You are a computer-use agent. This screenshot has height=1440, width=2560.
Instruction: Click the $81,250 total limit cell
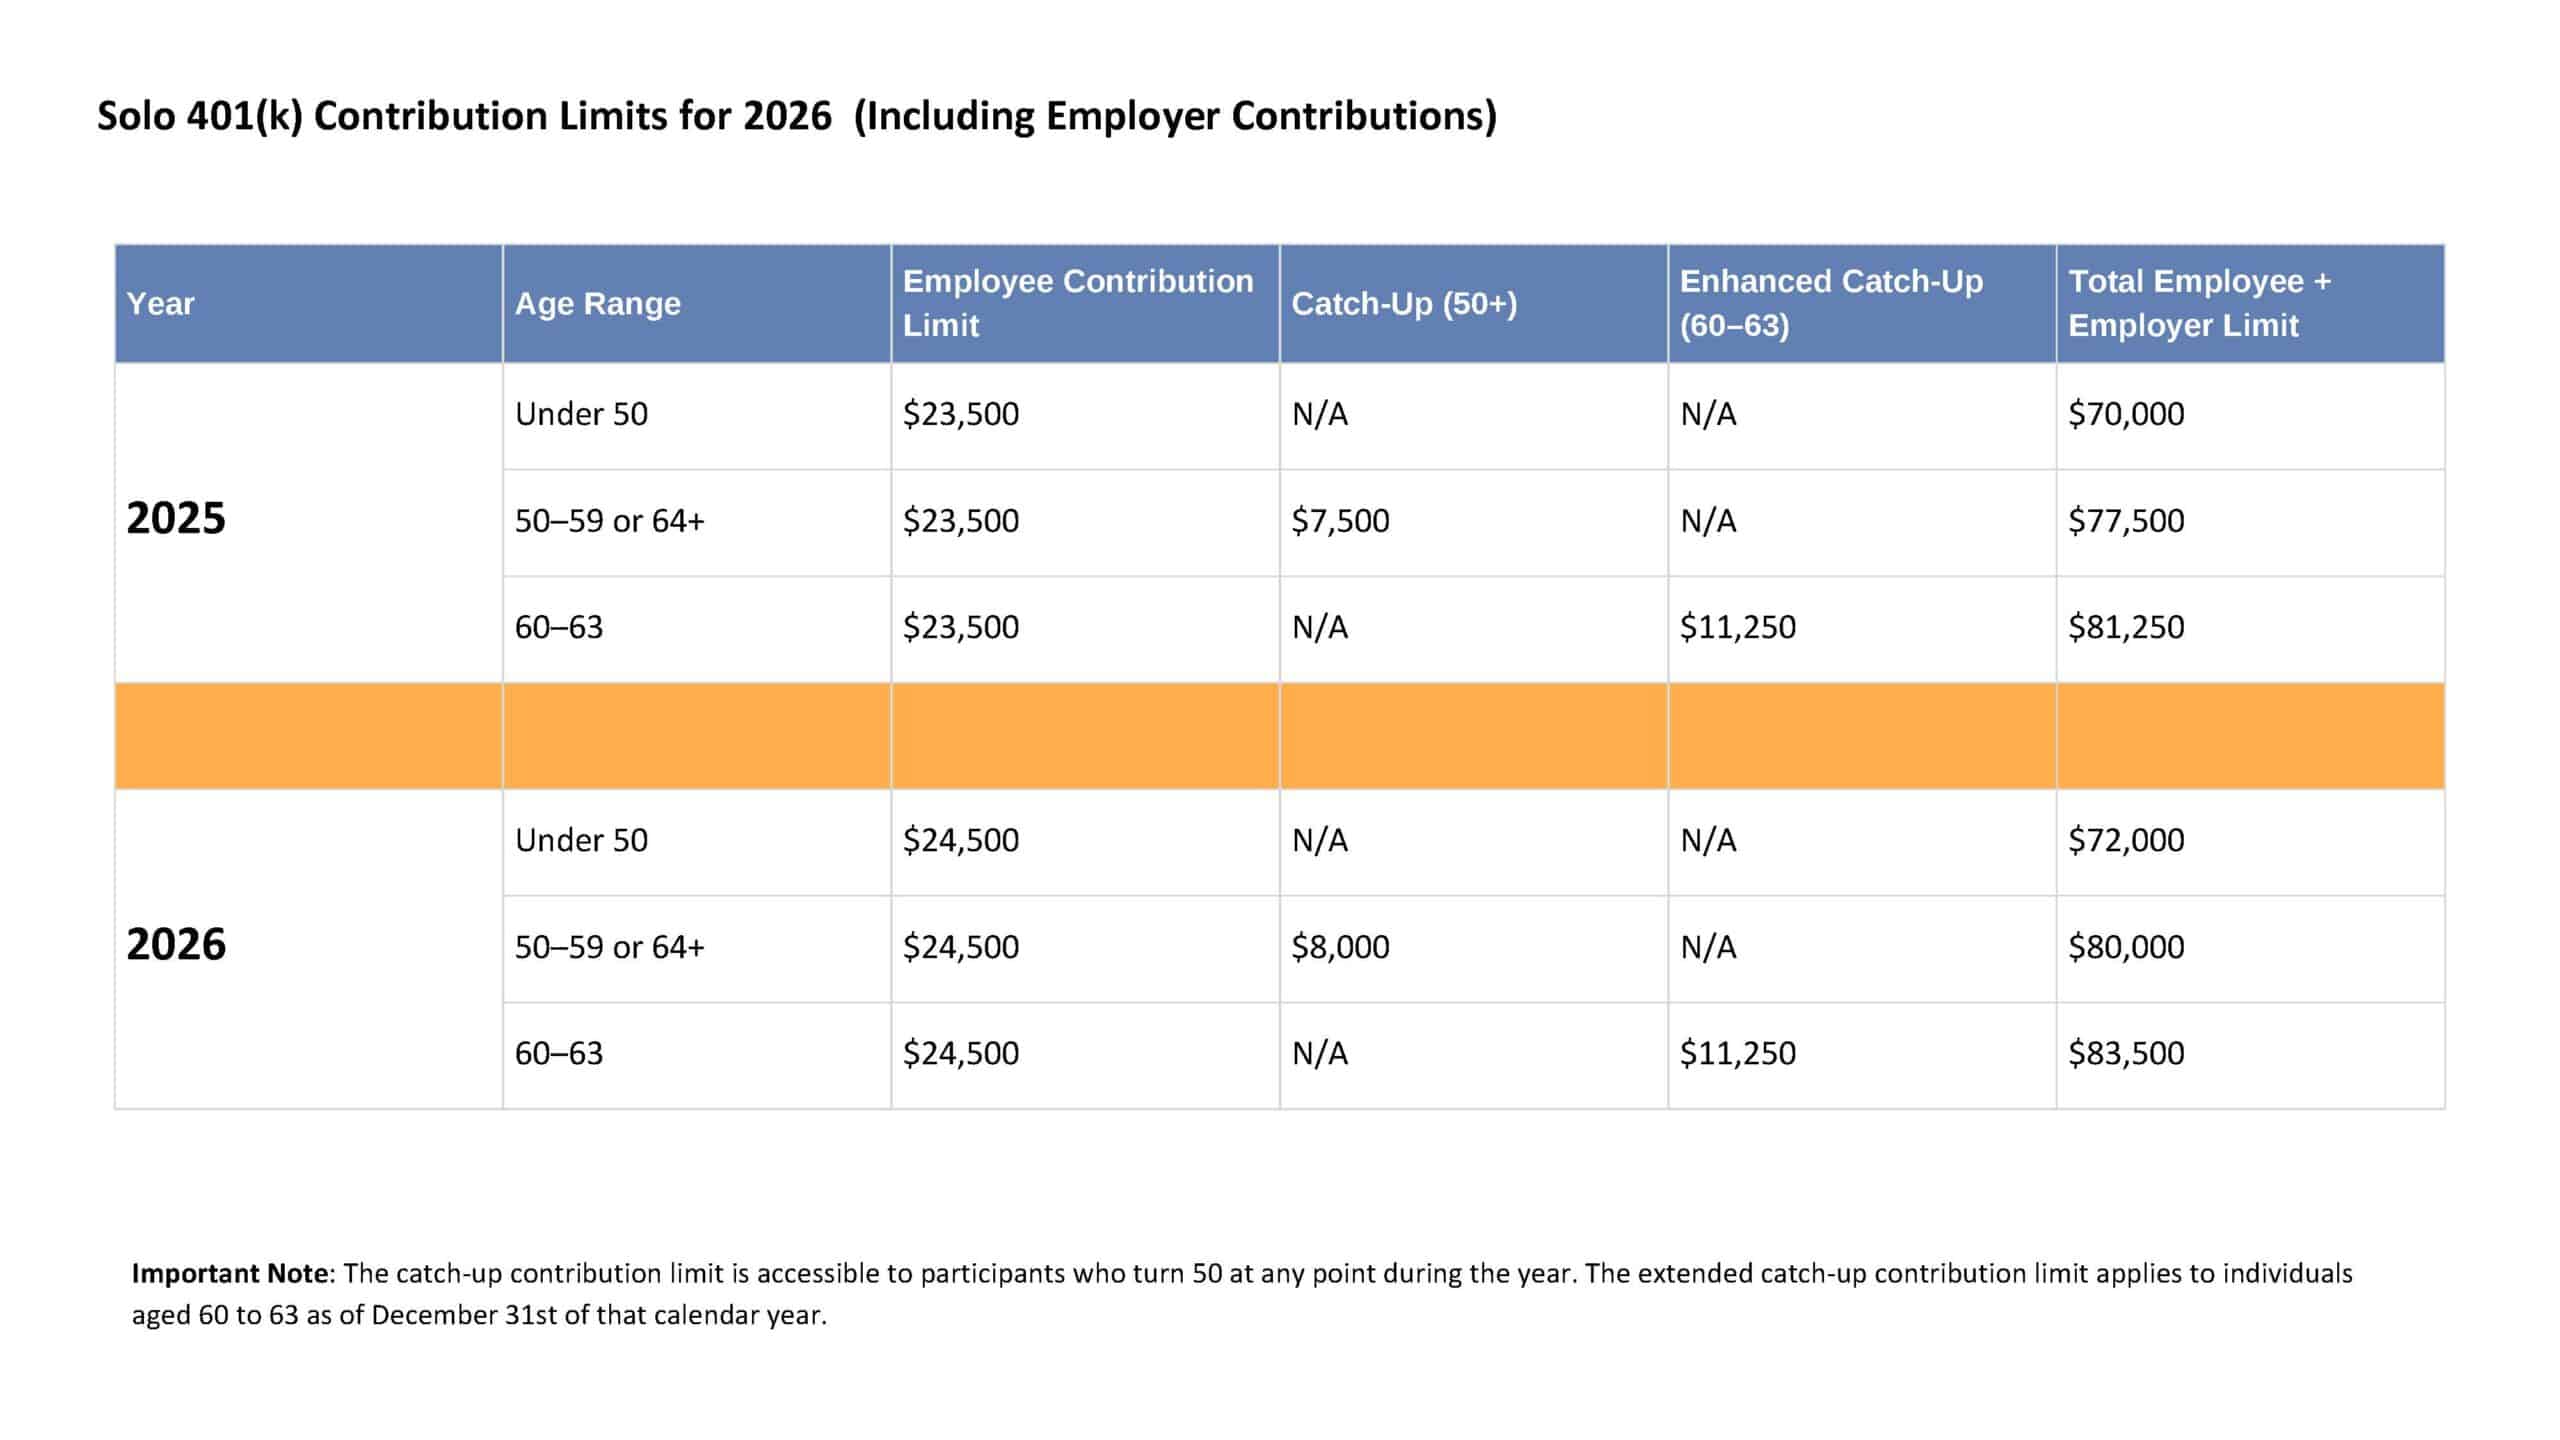(2126, 627)
